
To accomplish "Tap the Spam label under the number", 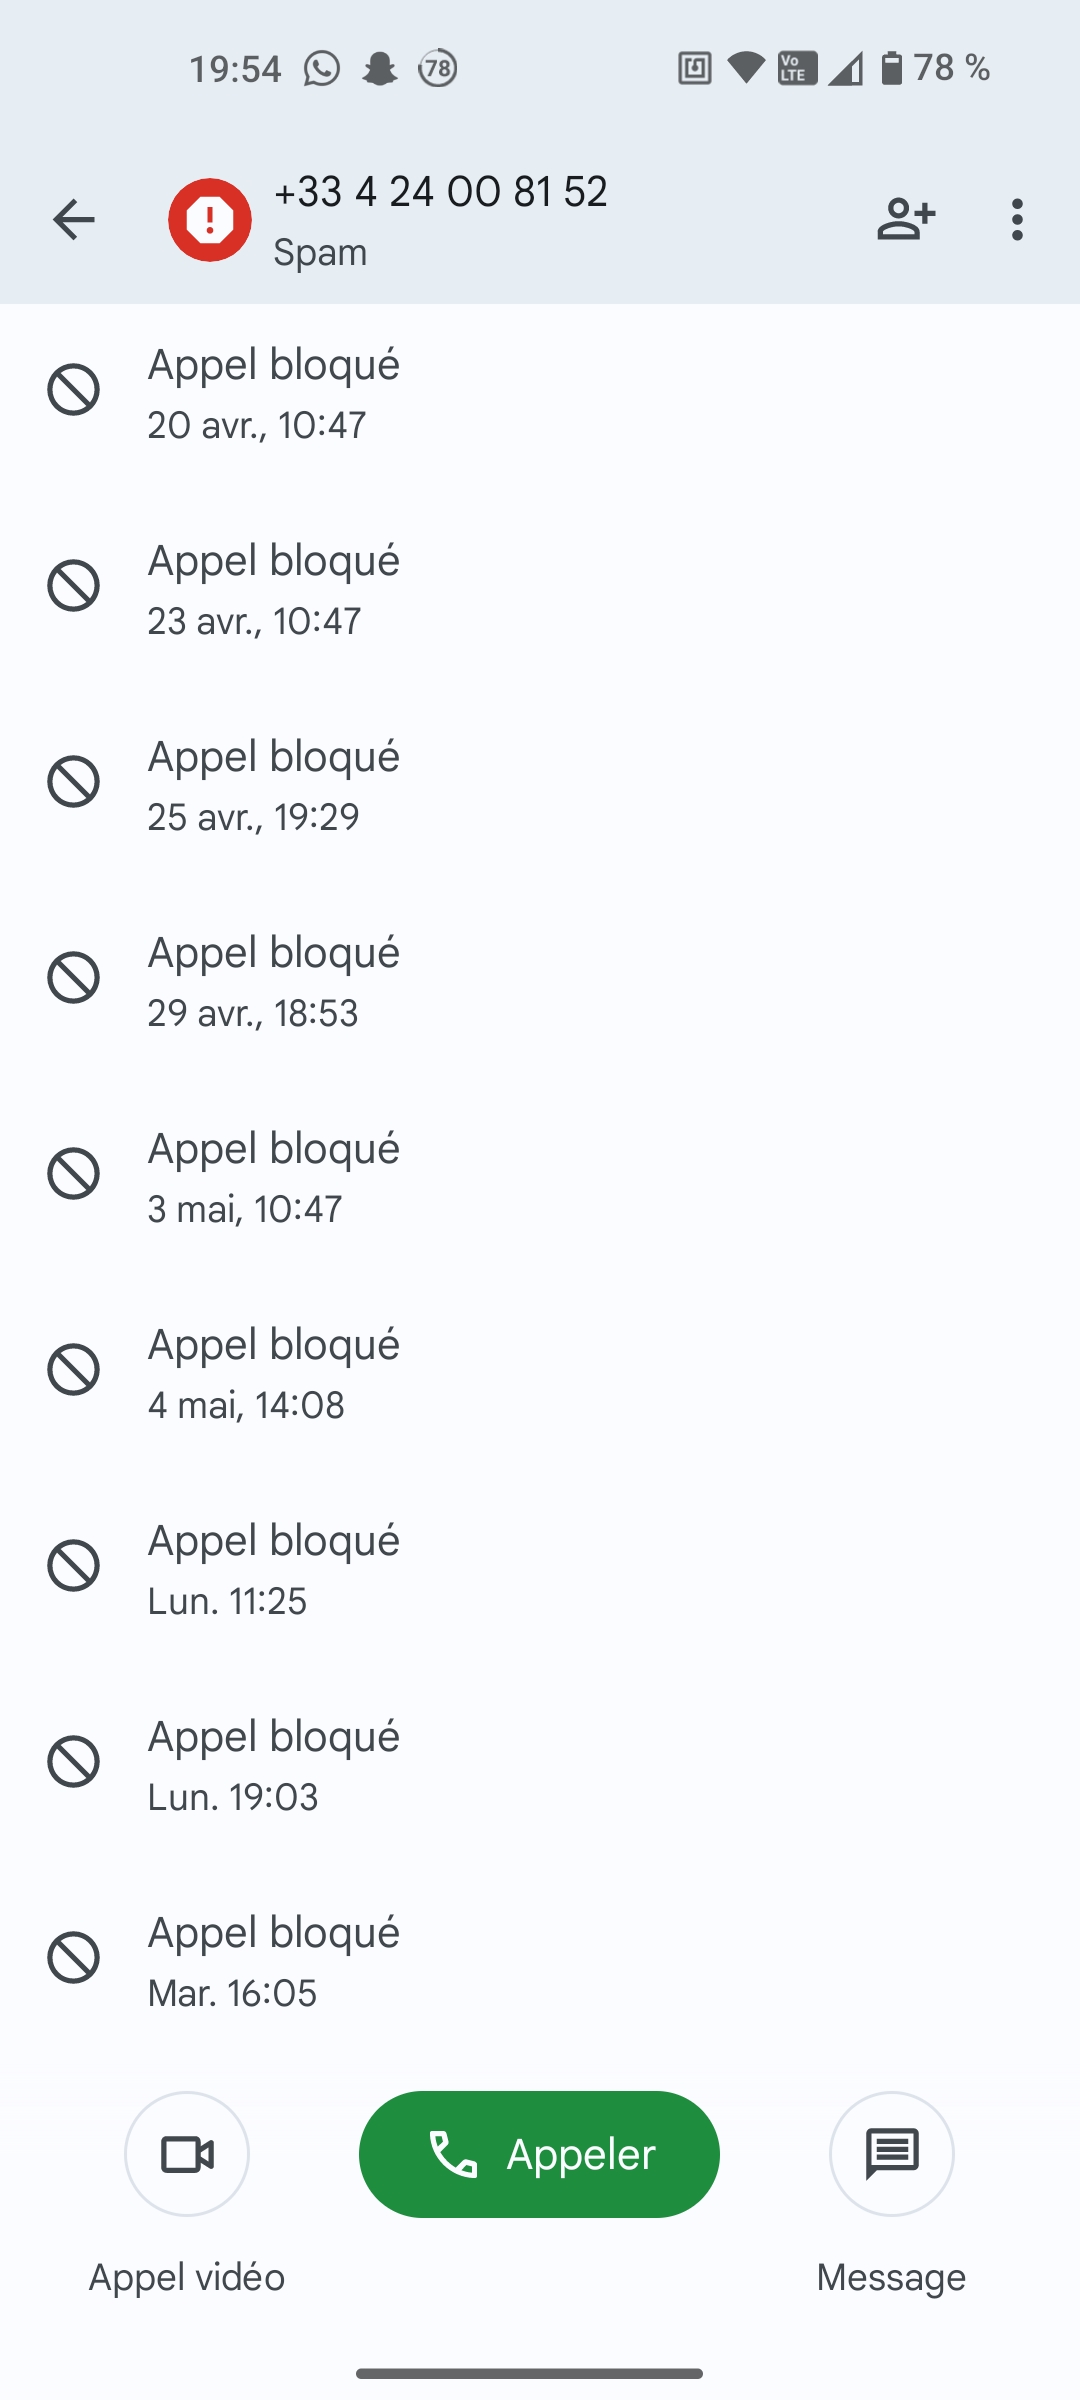I will tap(320, 252).
